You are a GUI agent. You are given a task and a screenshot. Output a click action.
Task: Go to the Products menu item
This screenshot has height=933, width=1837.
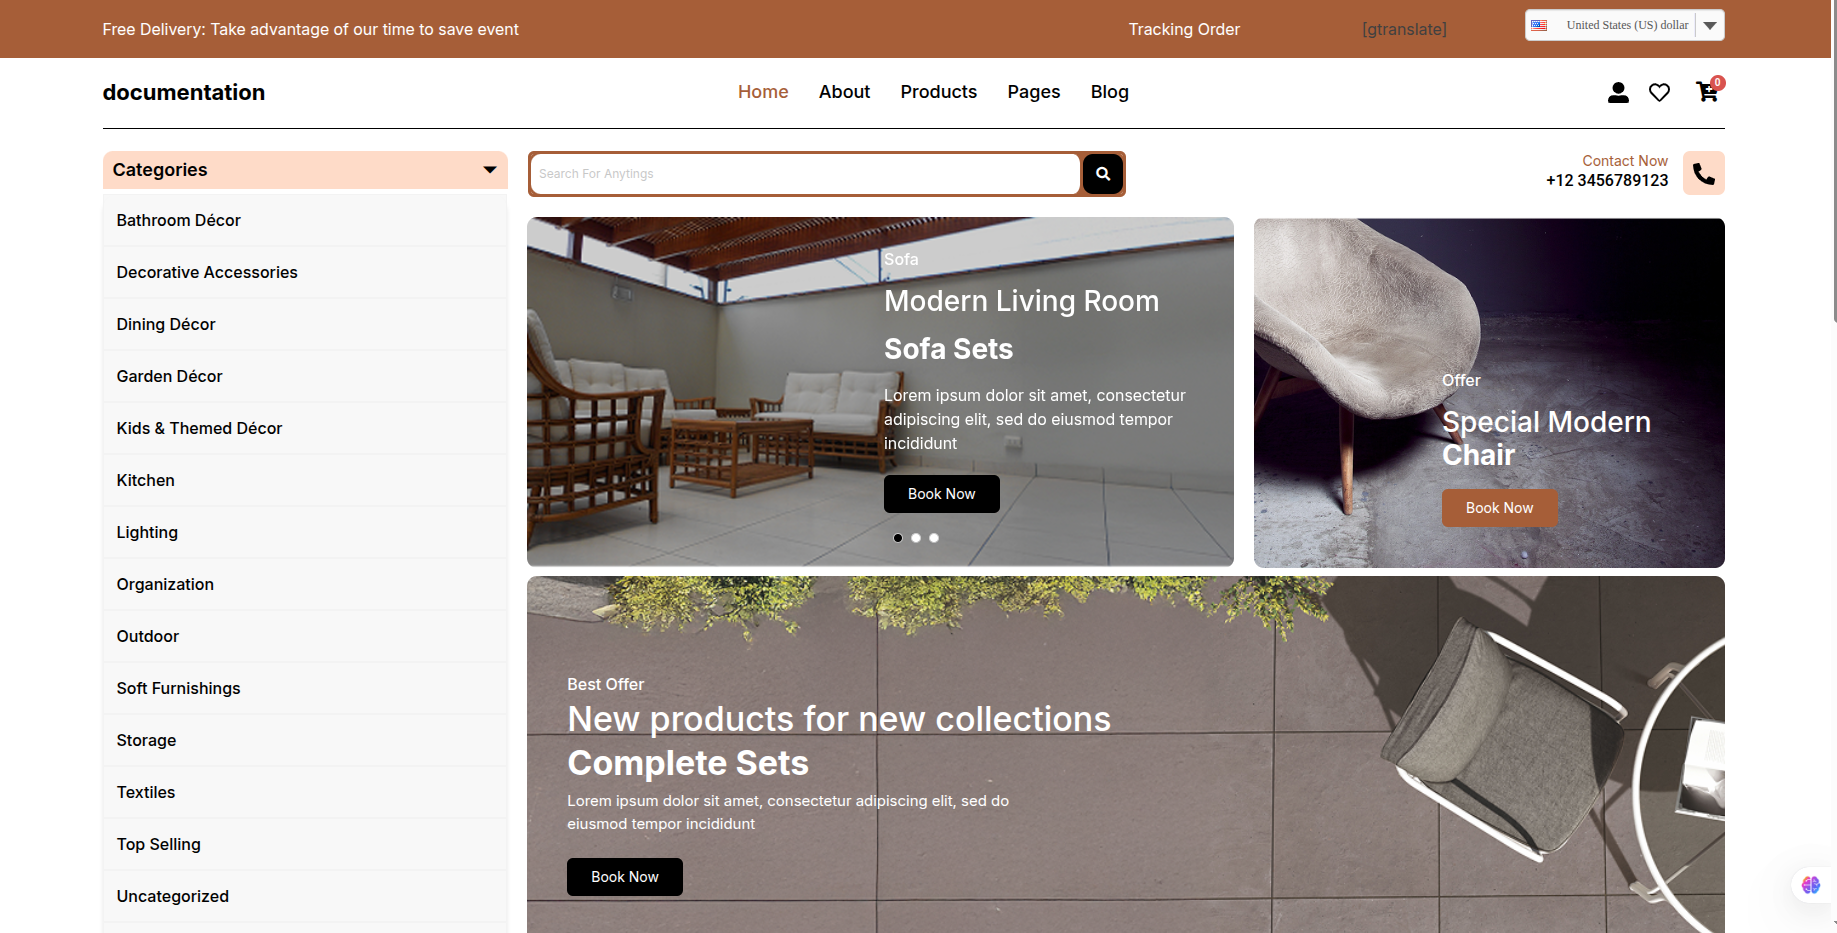(x=938, y=92)
